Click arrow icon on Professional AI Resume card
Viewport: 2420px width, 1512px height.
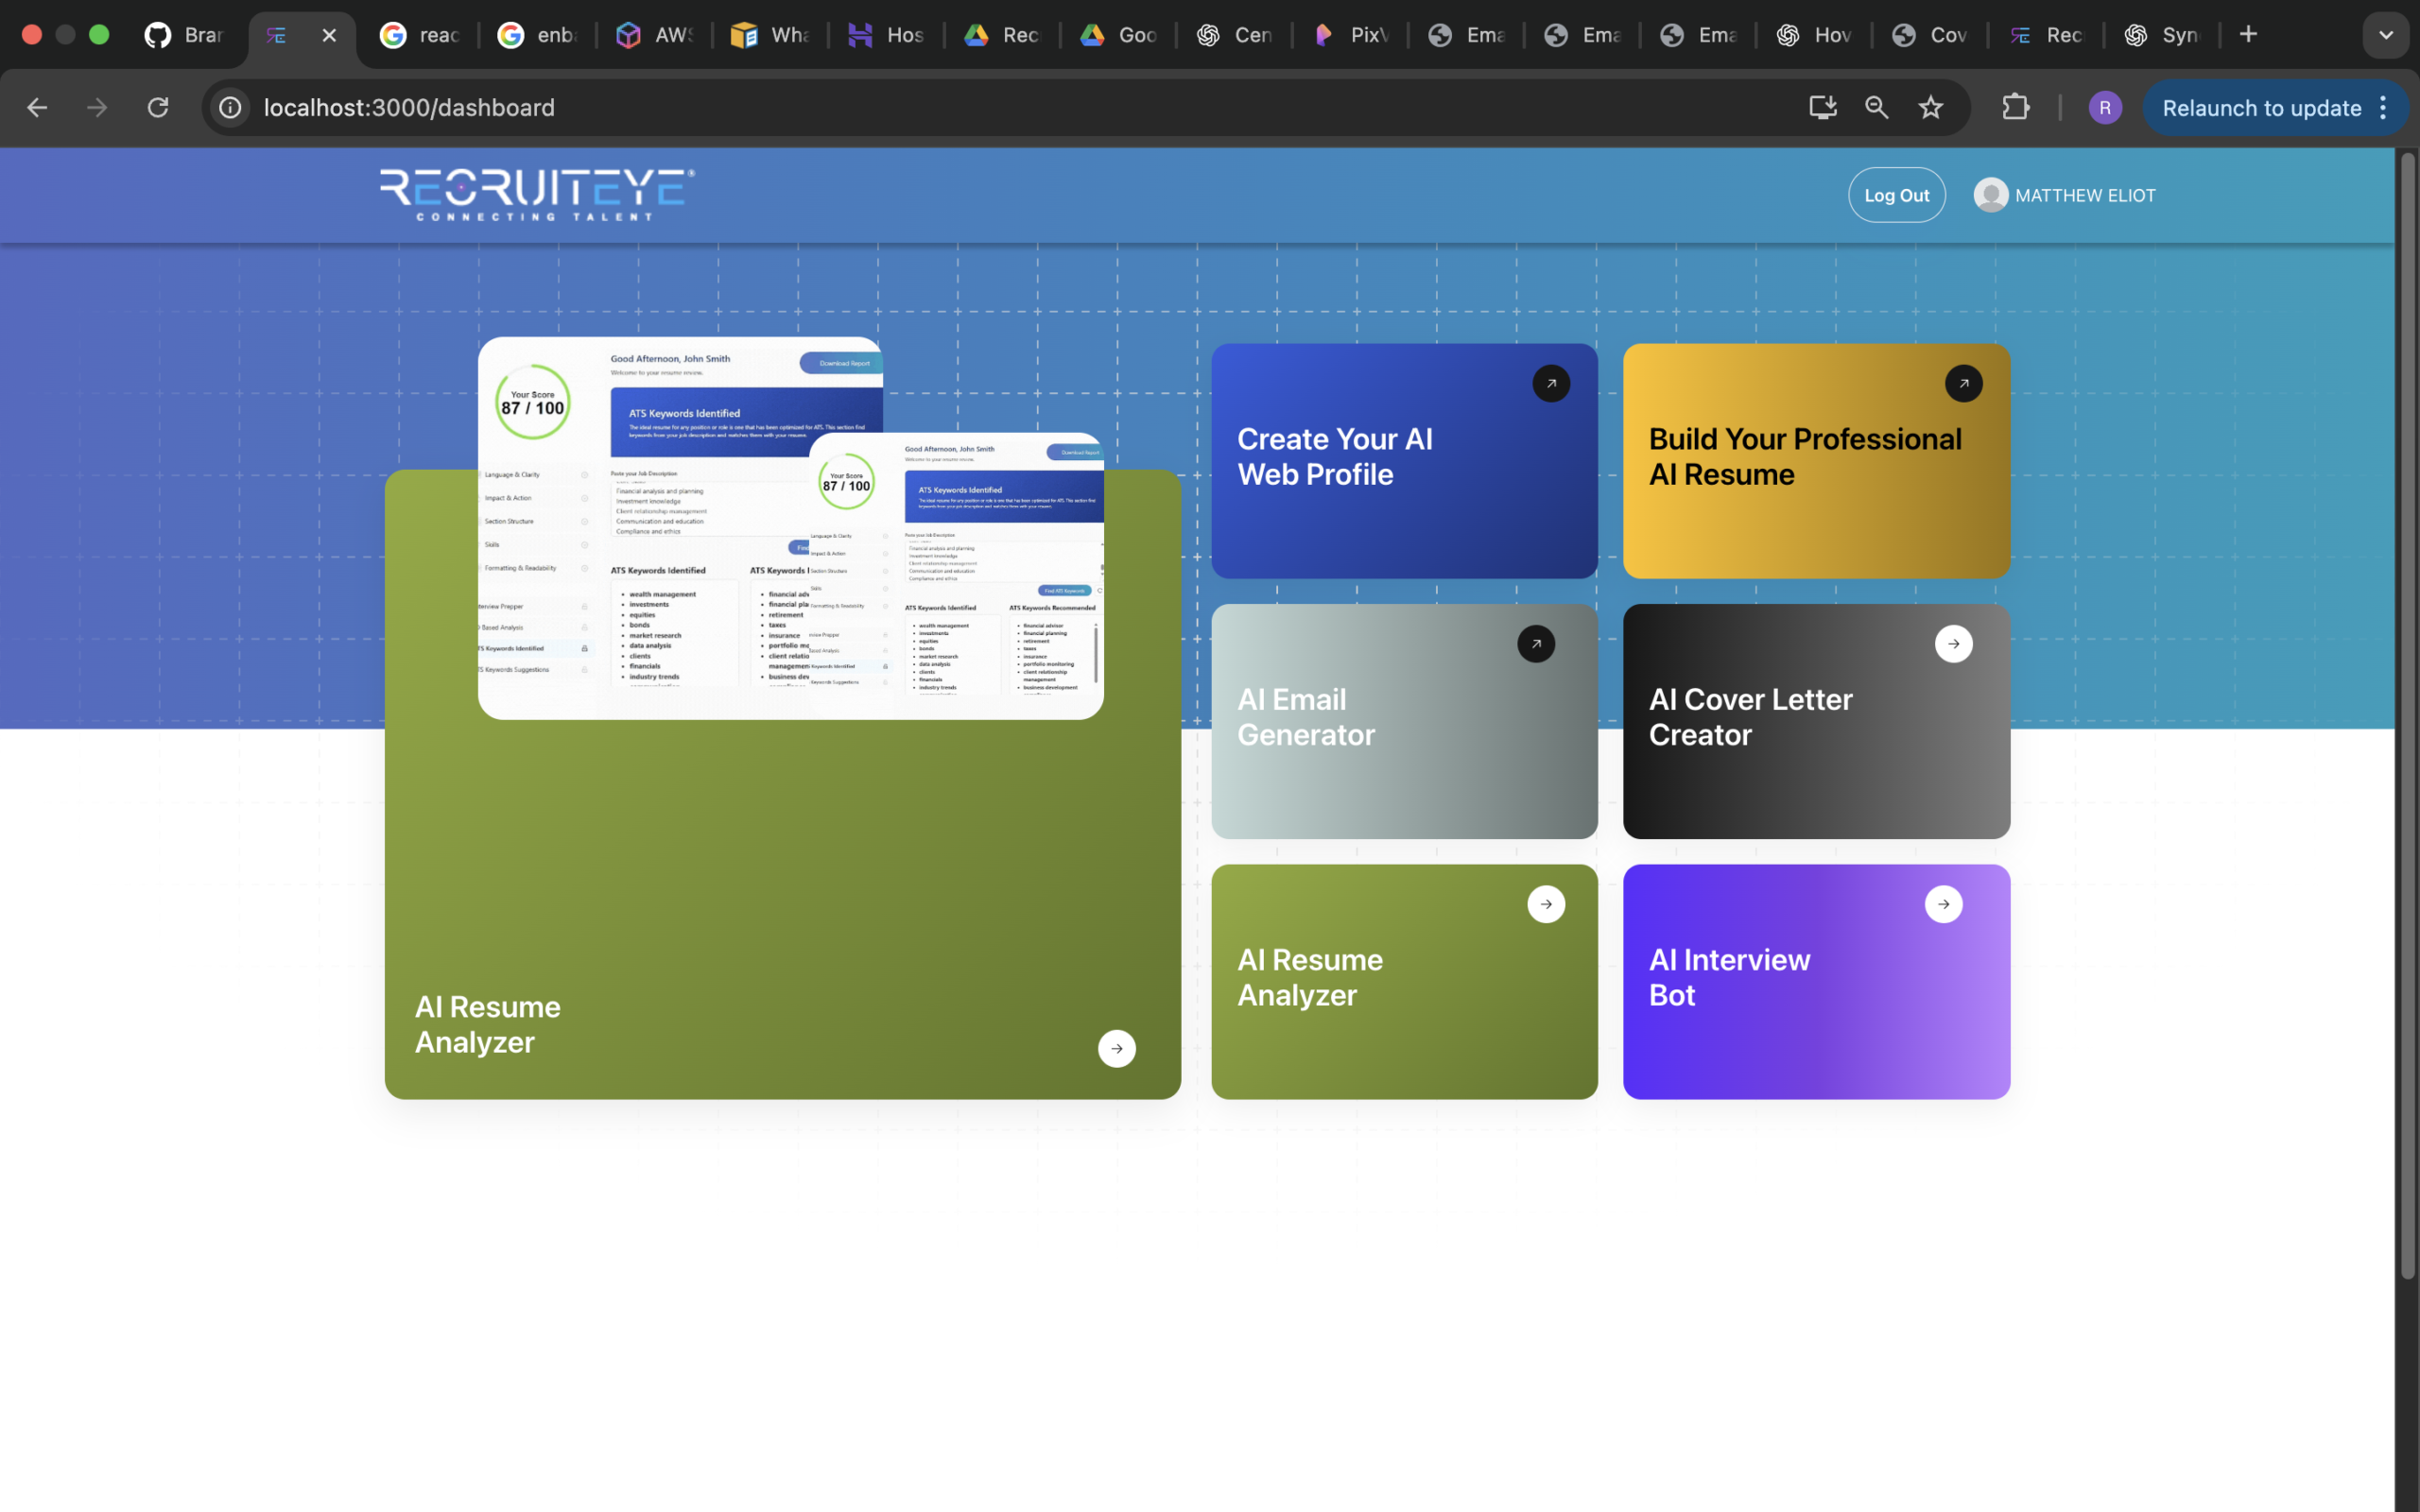click(x=1963, y=384)
